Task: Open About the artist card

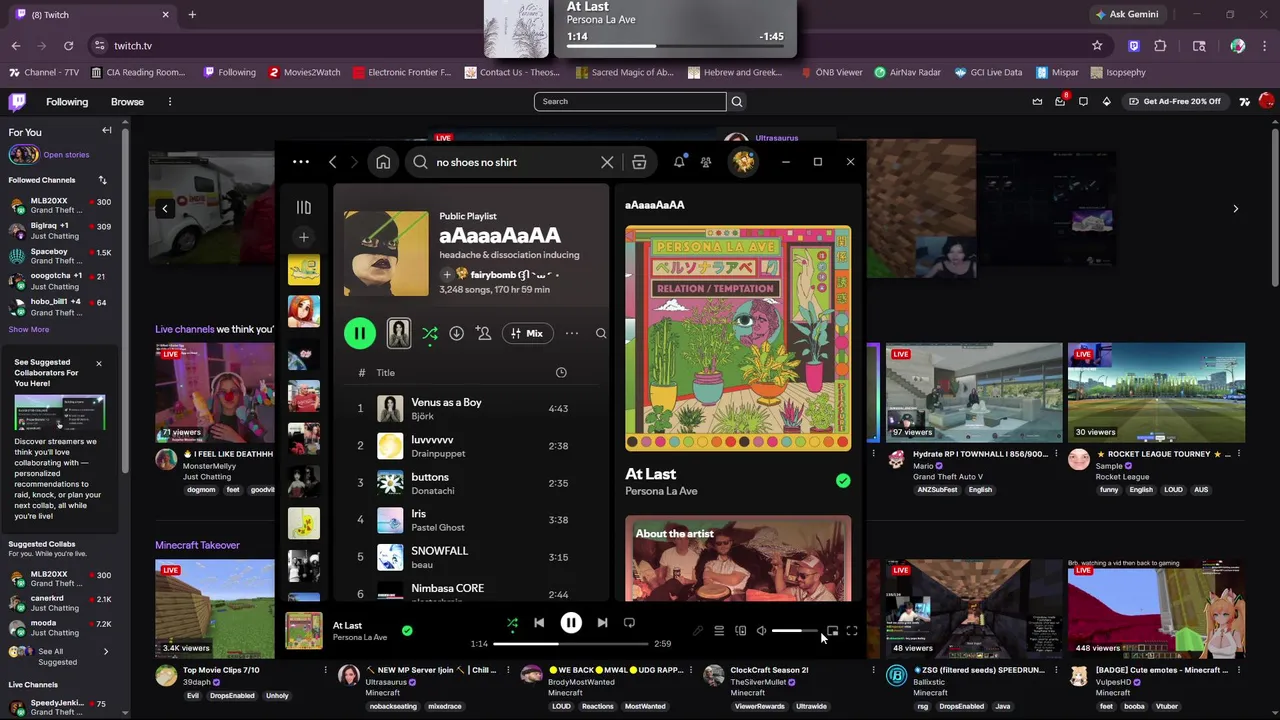Action: point(738,559)
